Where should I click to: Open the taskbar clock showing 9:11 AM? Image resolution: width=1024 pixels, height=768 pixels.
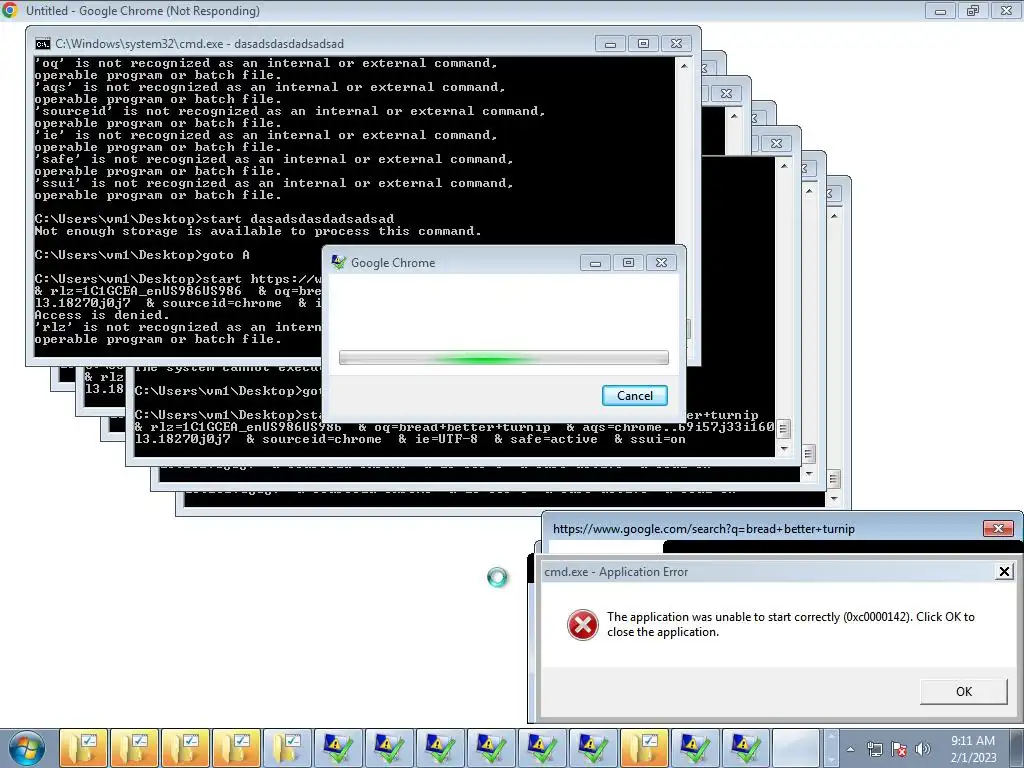(973, 748)
